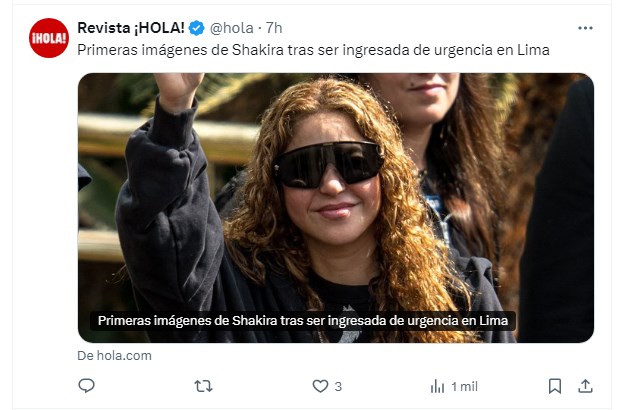Follow the De hola.com source link

tap(114, 355)
